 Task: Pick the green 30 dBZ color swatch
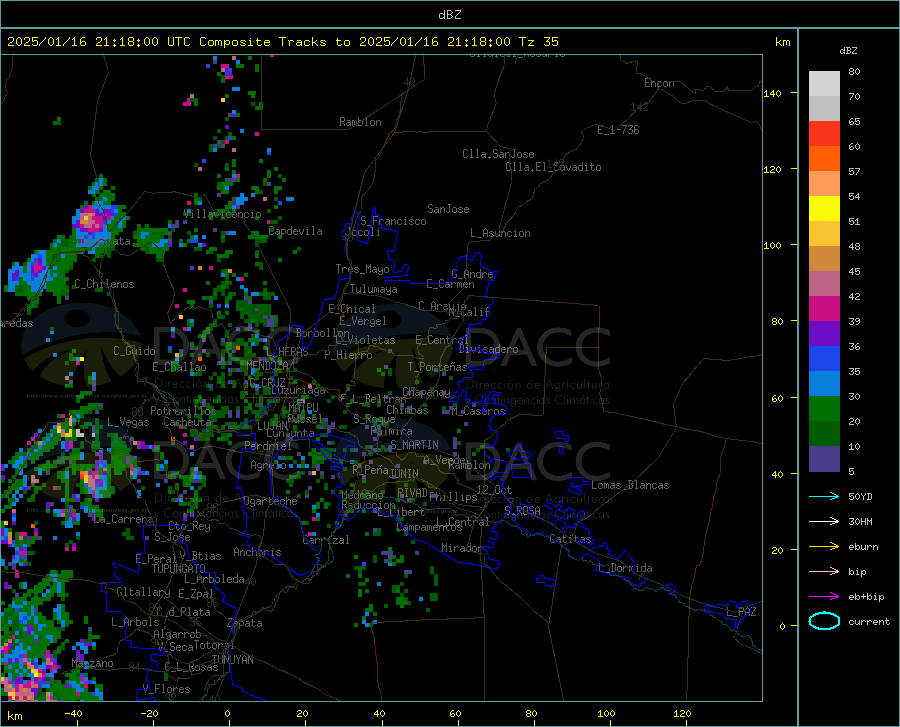tap(824, 409)
